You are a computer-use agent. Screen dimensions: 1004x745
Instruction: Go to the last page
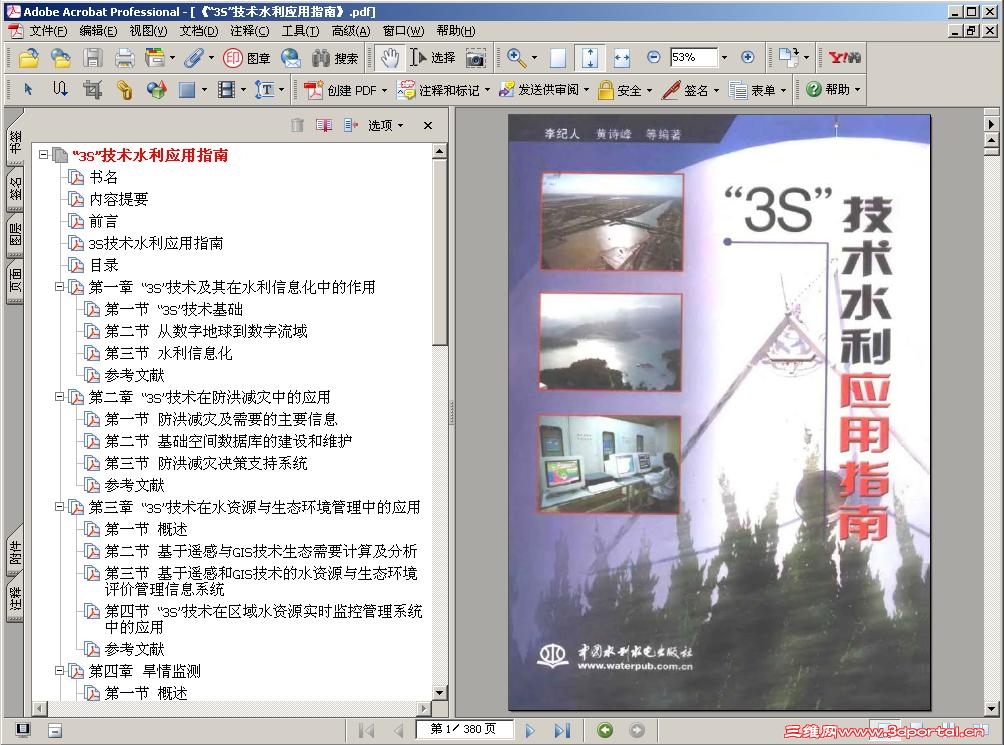pos(562,730)
